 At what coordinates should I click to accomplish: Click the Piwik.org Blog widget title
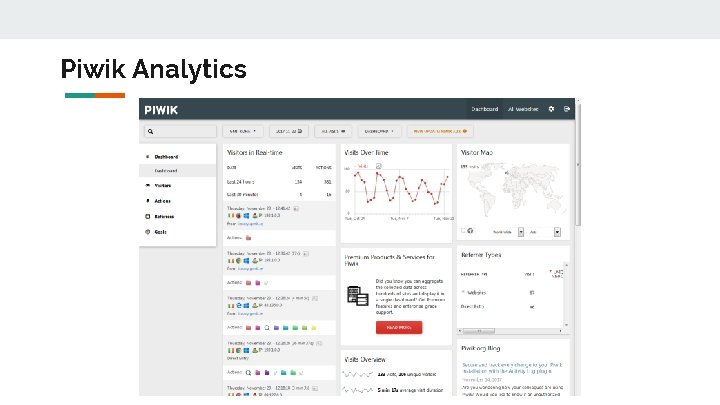pyautogui.click(x=480, y=349)
